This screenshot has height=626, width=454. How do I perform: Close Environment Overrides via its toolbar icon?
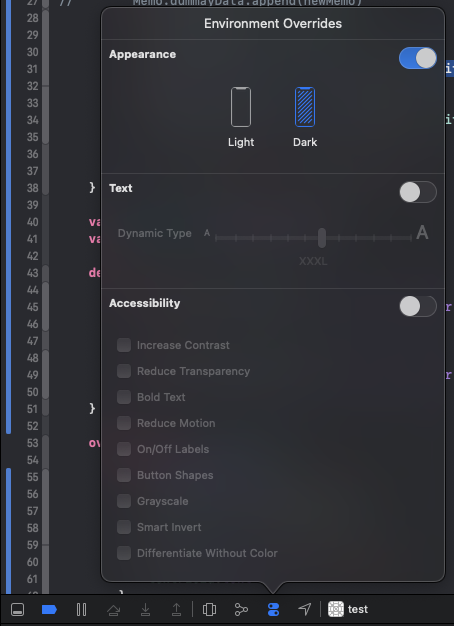coord(274,610)
